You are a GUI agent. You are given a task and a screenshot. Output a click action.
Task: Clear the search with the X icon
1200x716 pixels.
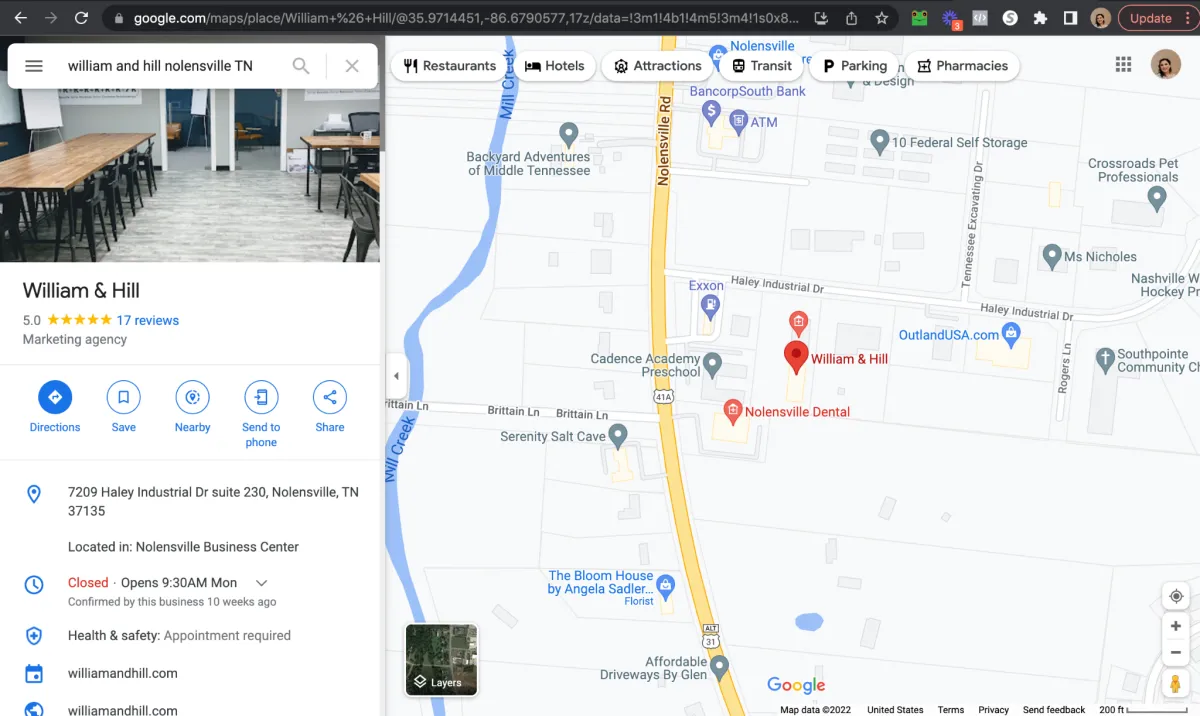point(352,66)
